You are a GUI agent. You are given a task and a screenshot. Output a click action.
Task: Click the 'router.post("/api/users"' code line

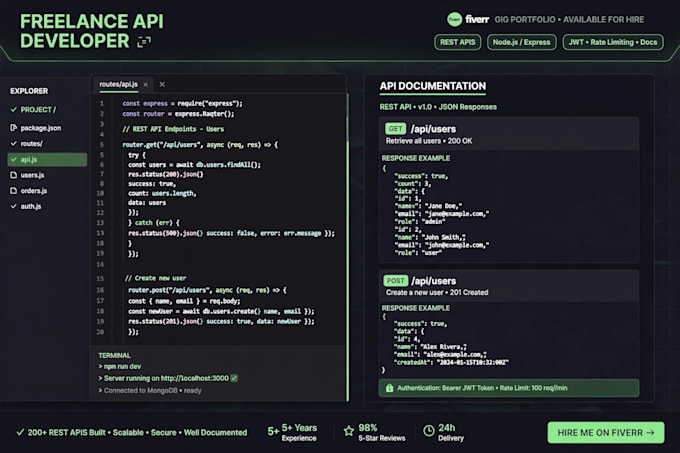[207, 290]
